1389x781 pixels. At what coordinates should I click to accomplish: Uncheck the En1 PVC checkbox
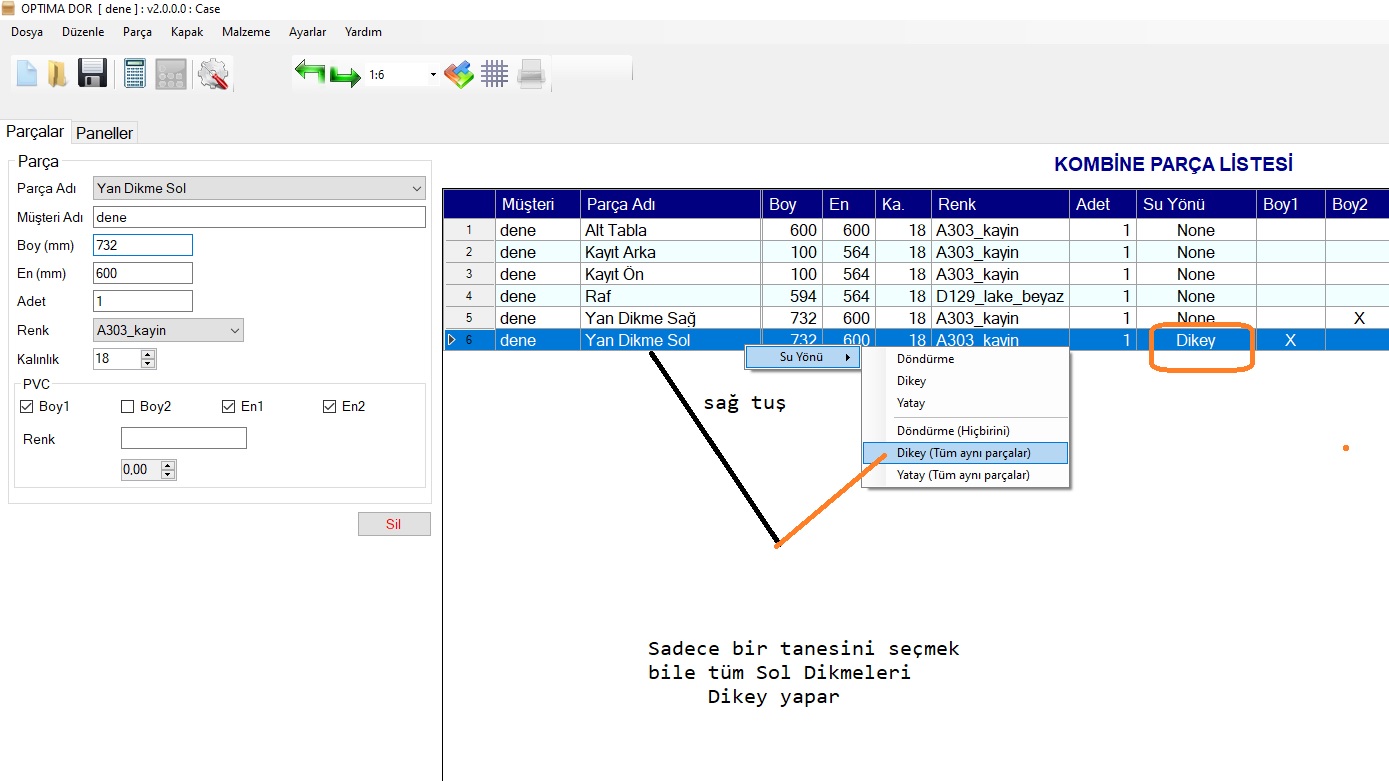coord(230,407)
